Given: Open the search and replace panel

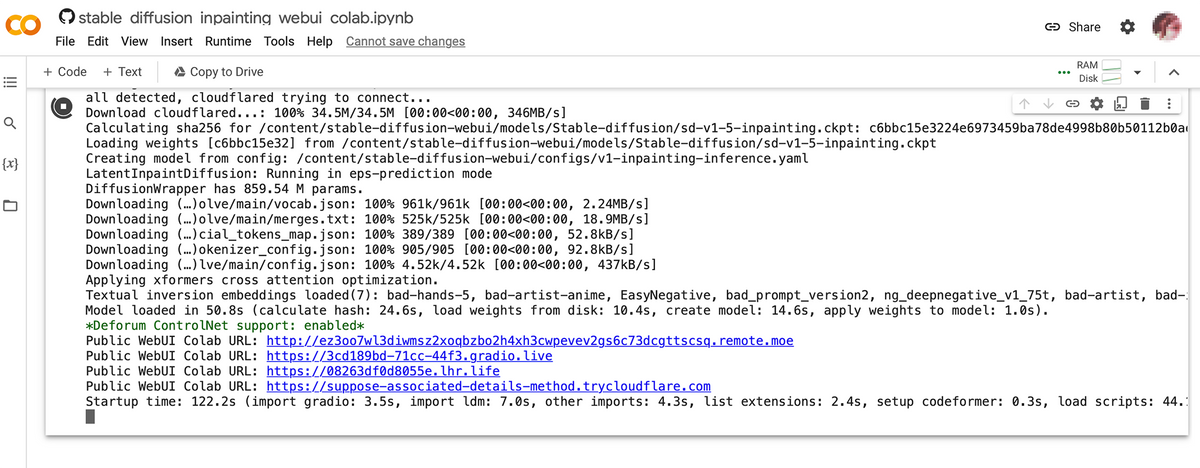Looking at the screenshot, I should [x=11, y=124].
